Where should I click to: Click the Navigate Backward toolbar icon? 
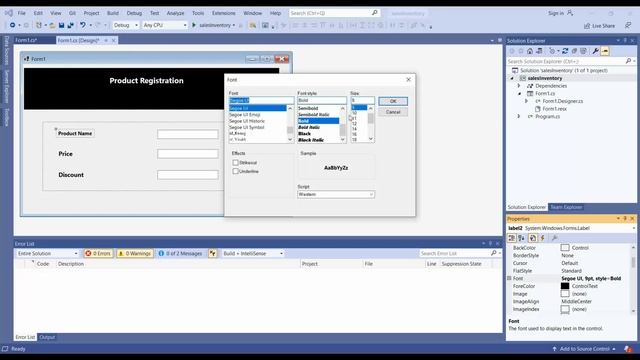click(x=13, y=25)
